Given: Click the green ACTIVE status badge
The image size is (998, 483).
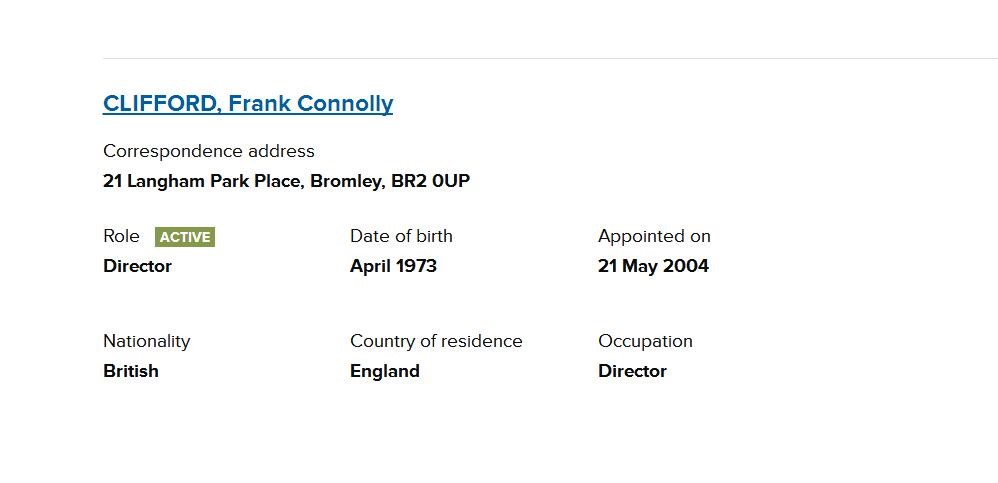Looking at the screenshot, I should coord(185,237).
